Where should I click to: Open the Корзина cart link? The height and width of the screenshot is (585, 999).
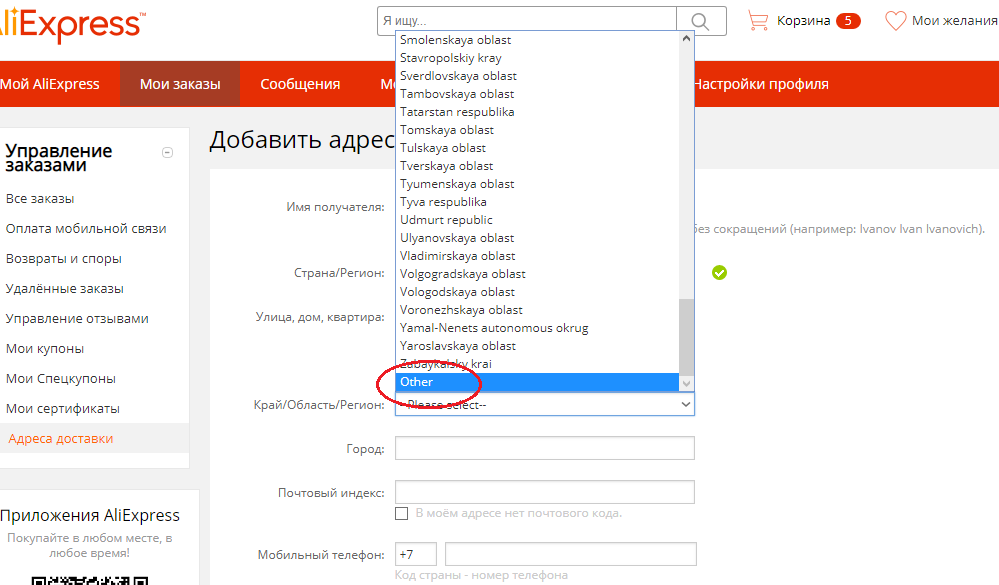point(804,21)
